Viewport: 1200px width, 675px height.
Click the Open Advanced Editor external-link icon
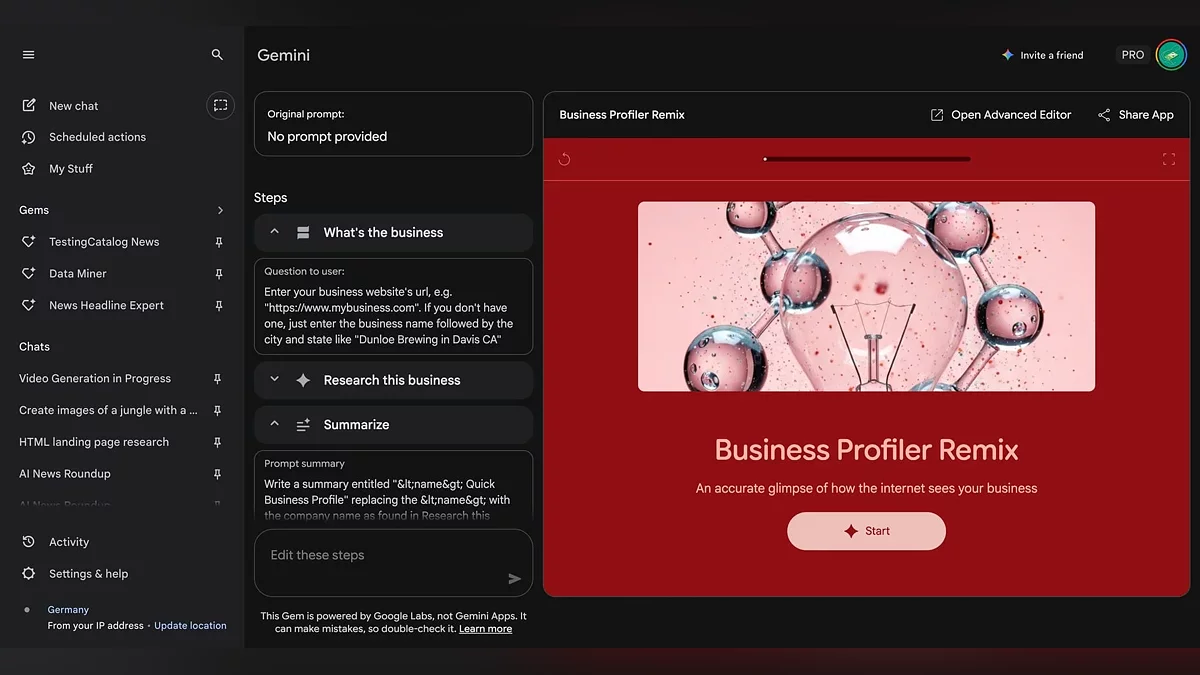[937, 115]
